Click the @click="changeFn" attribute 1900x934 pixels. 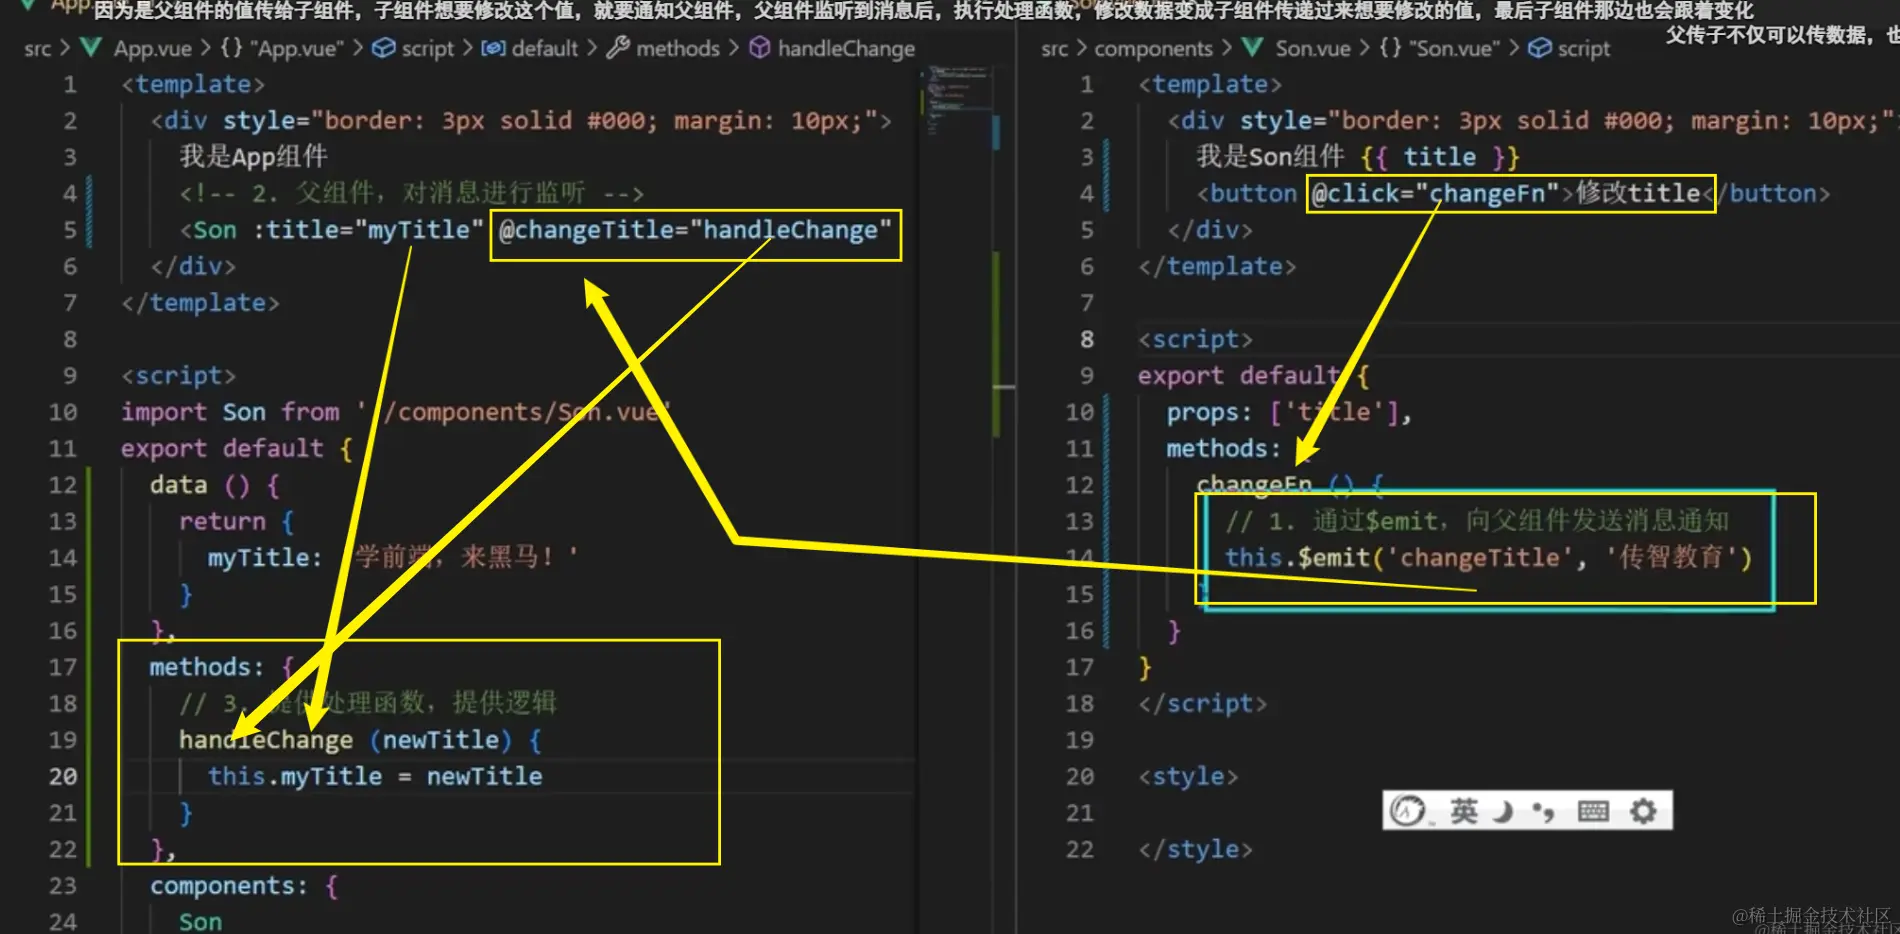pos(1436,193)
